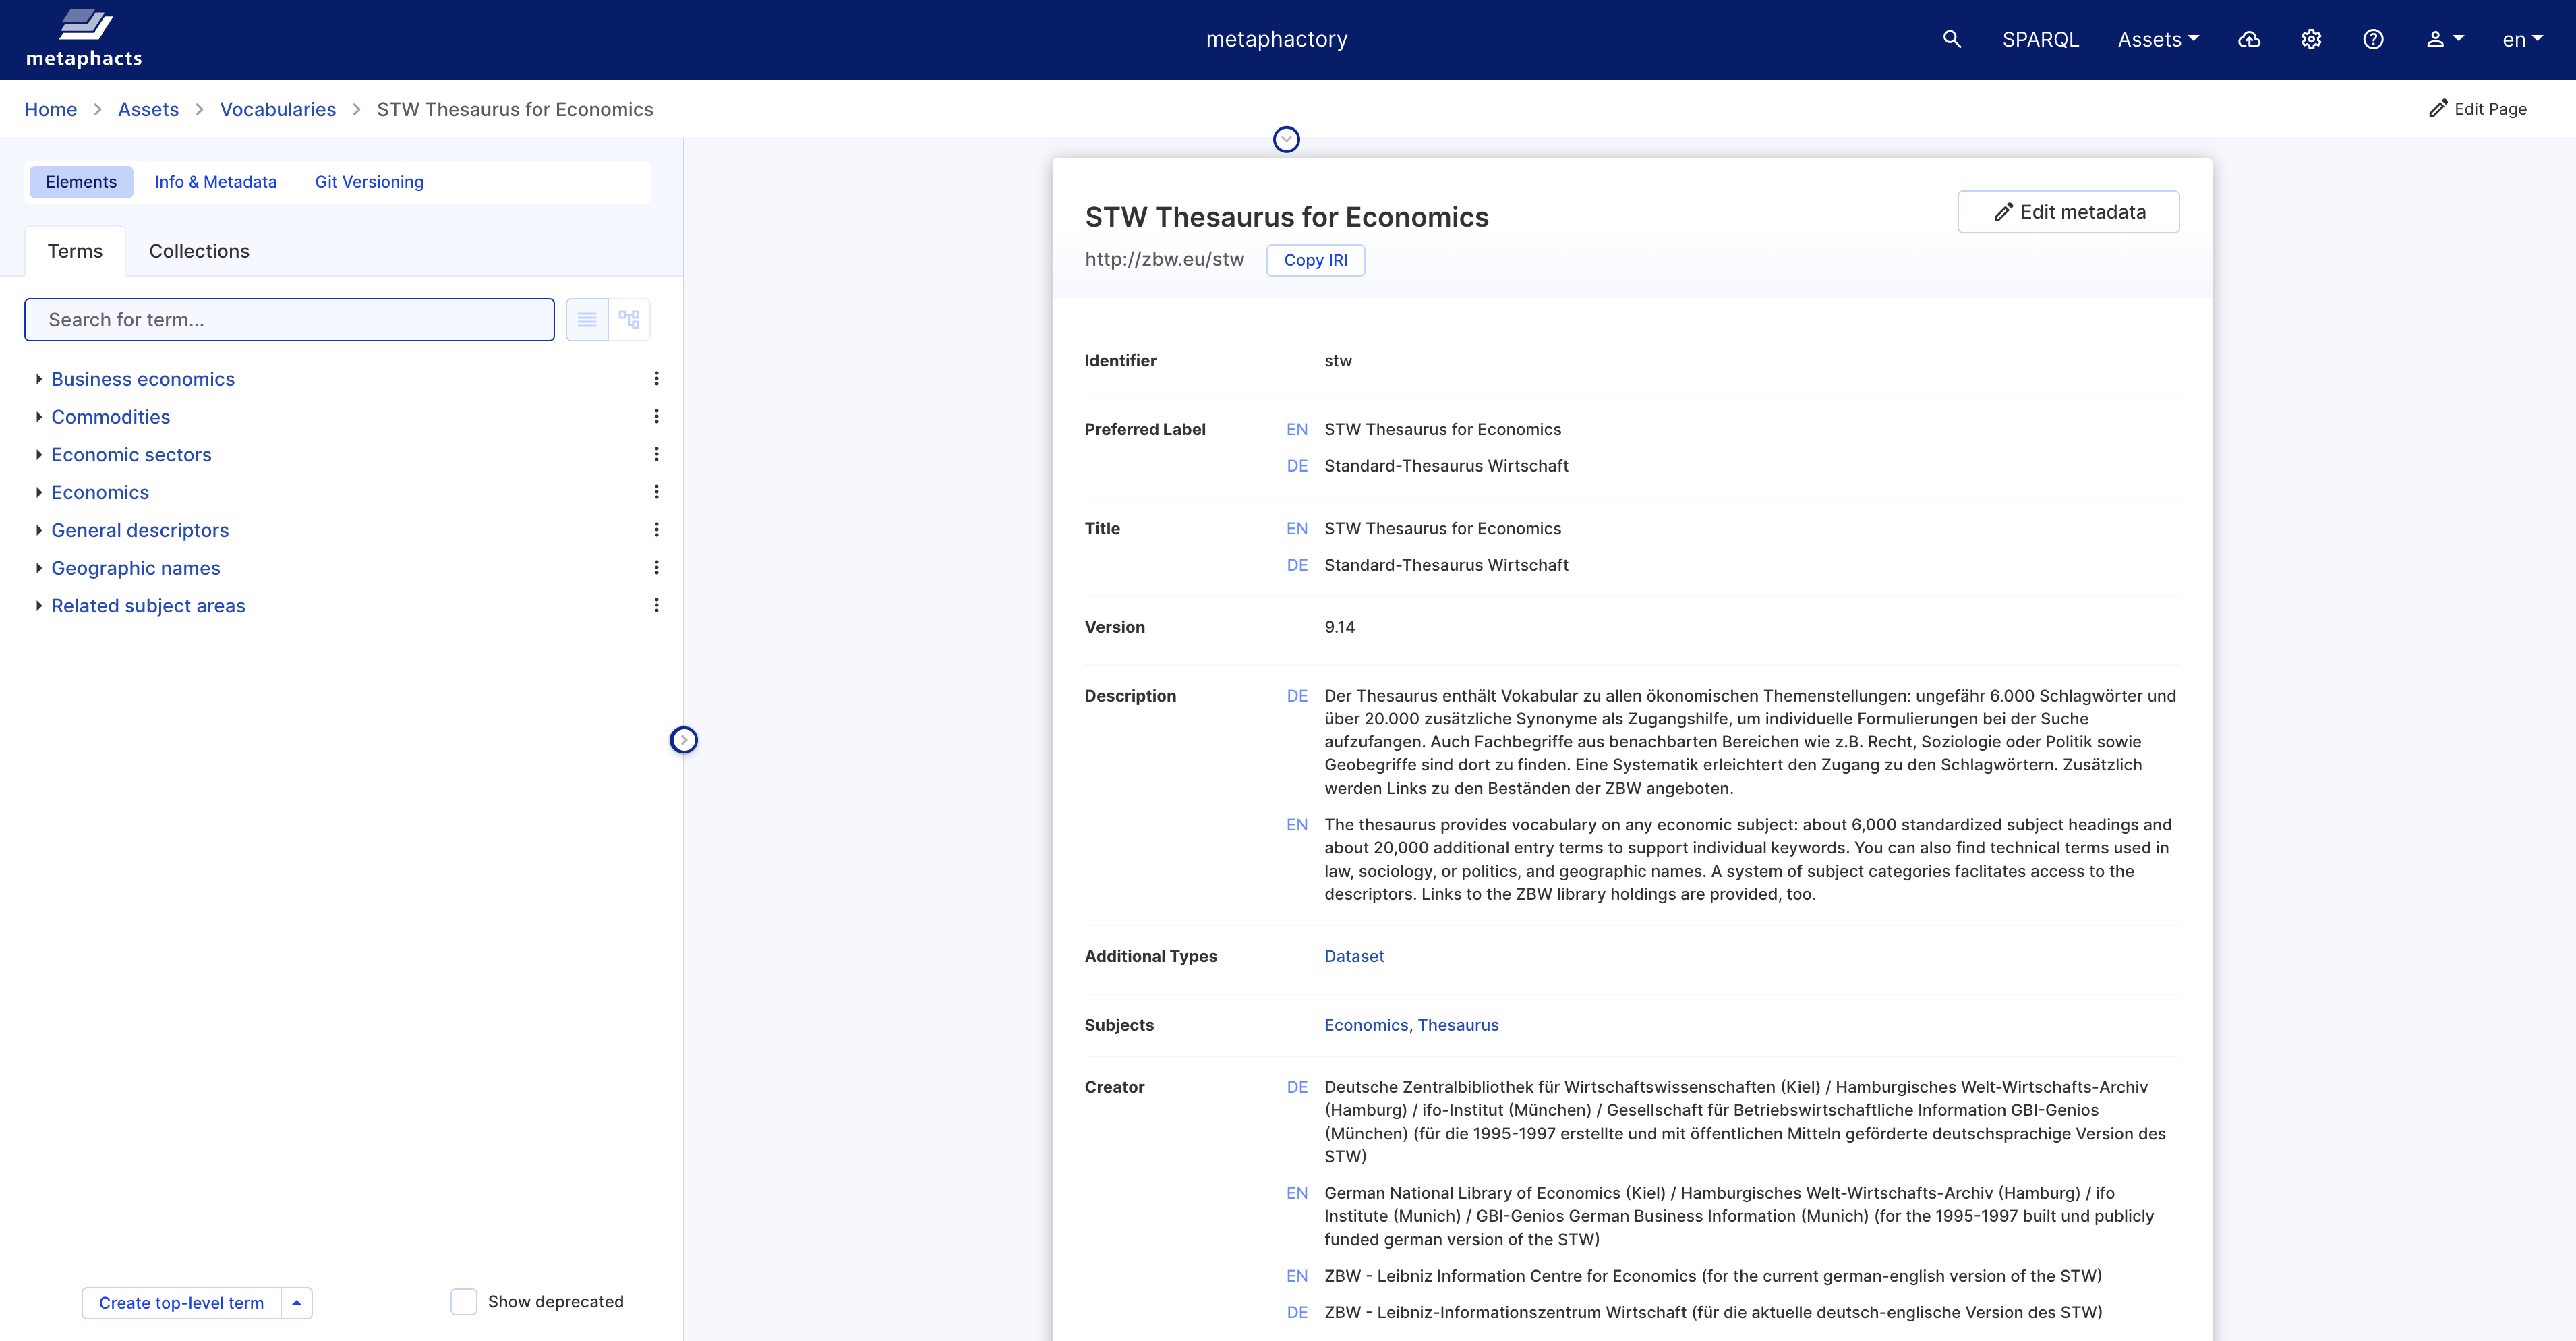
Task: Expand the Economic sectors tree node
Action: point(38,454)
